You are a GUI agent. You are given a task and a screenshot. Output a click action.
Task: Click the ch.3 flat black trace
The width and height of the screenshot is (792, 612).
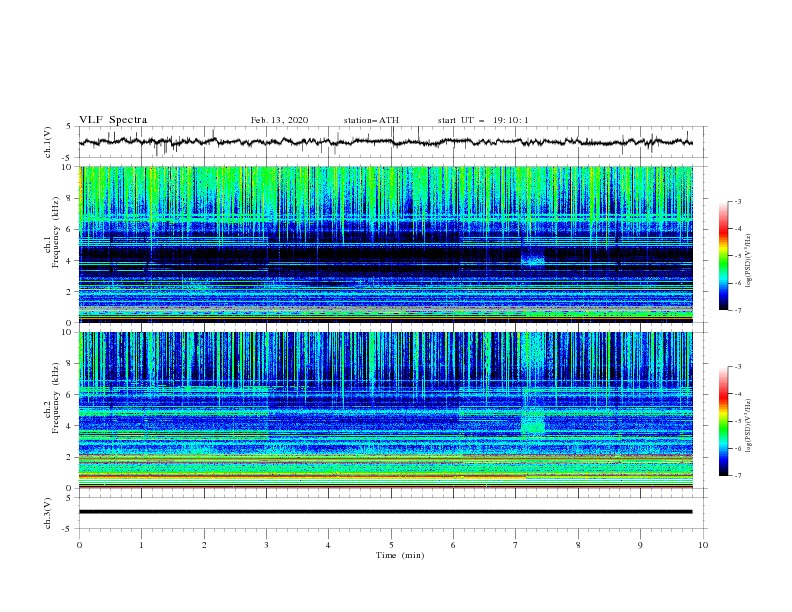pyautogui.click(x=385, y=512)
